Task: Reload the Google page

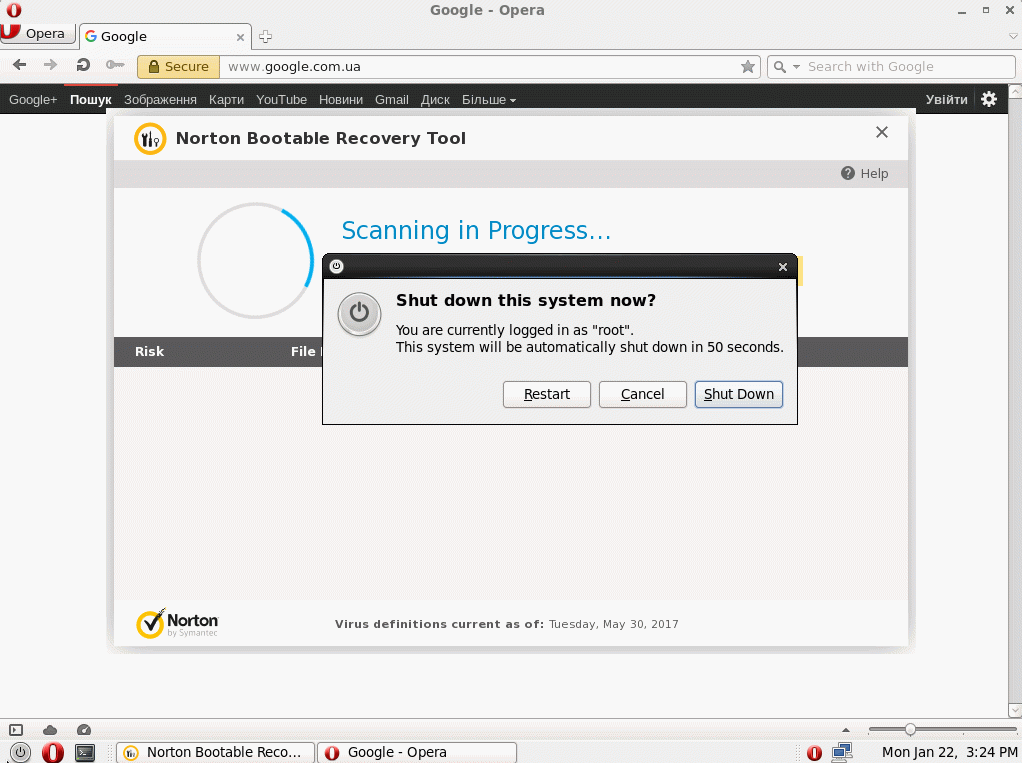Action: (83, 65)
